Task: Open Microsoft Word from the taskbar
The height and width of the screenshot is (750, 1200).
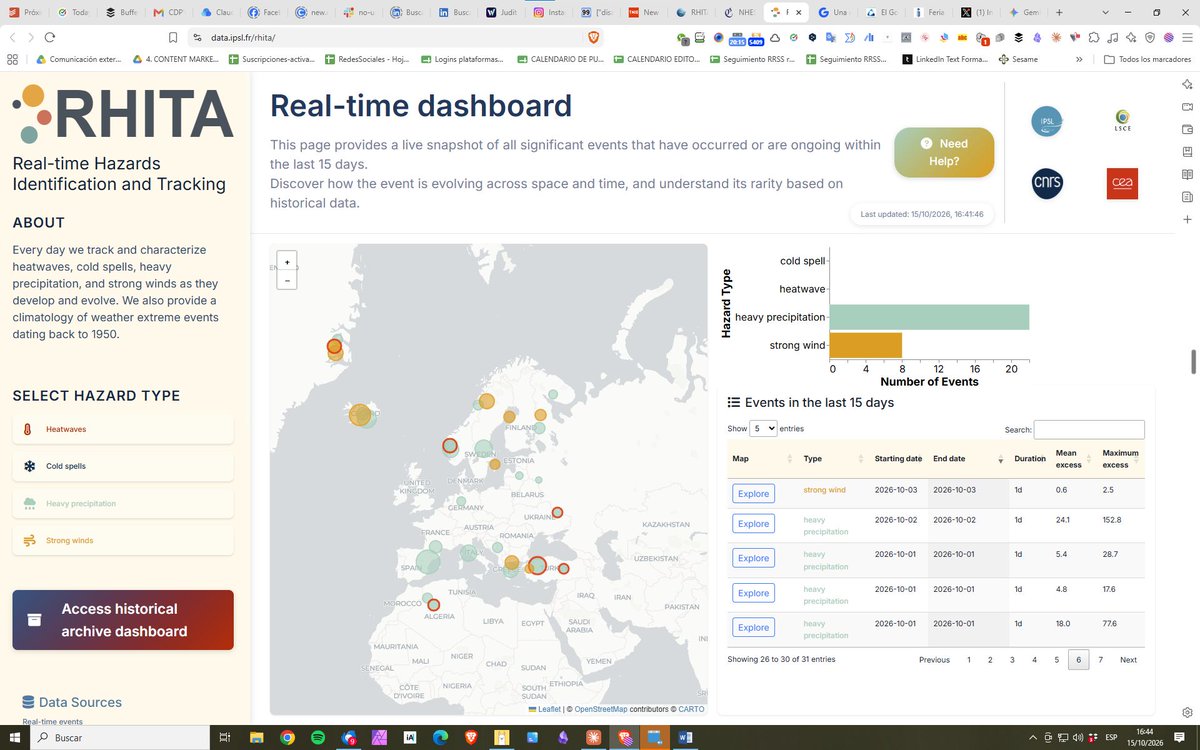Action: 685,738
